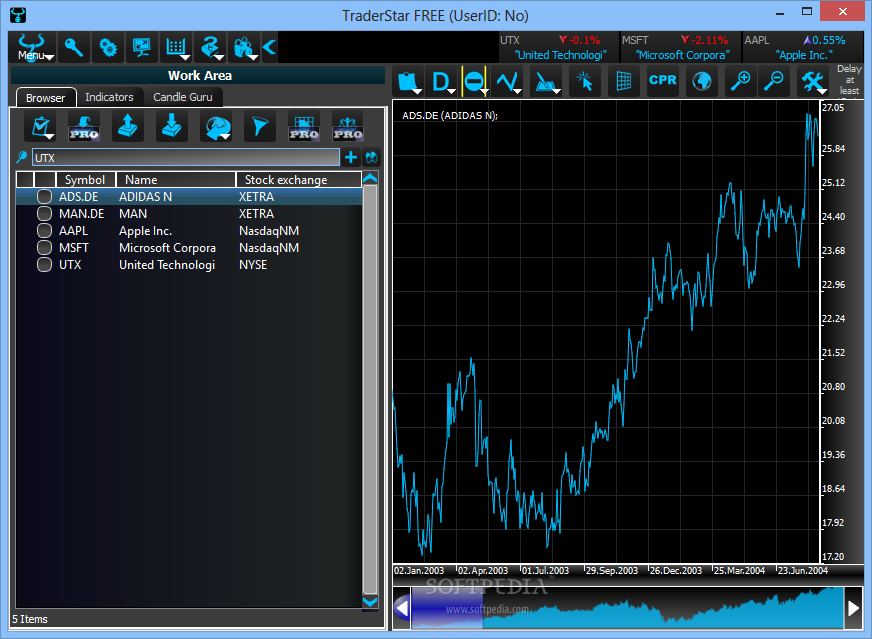Click the ADS.DE (ADIDAS N) chart label
872x639 pixels.
pos(450,116)
